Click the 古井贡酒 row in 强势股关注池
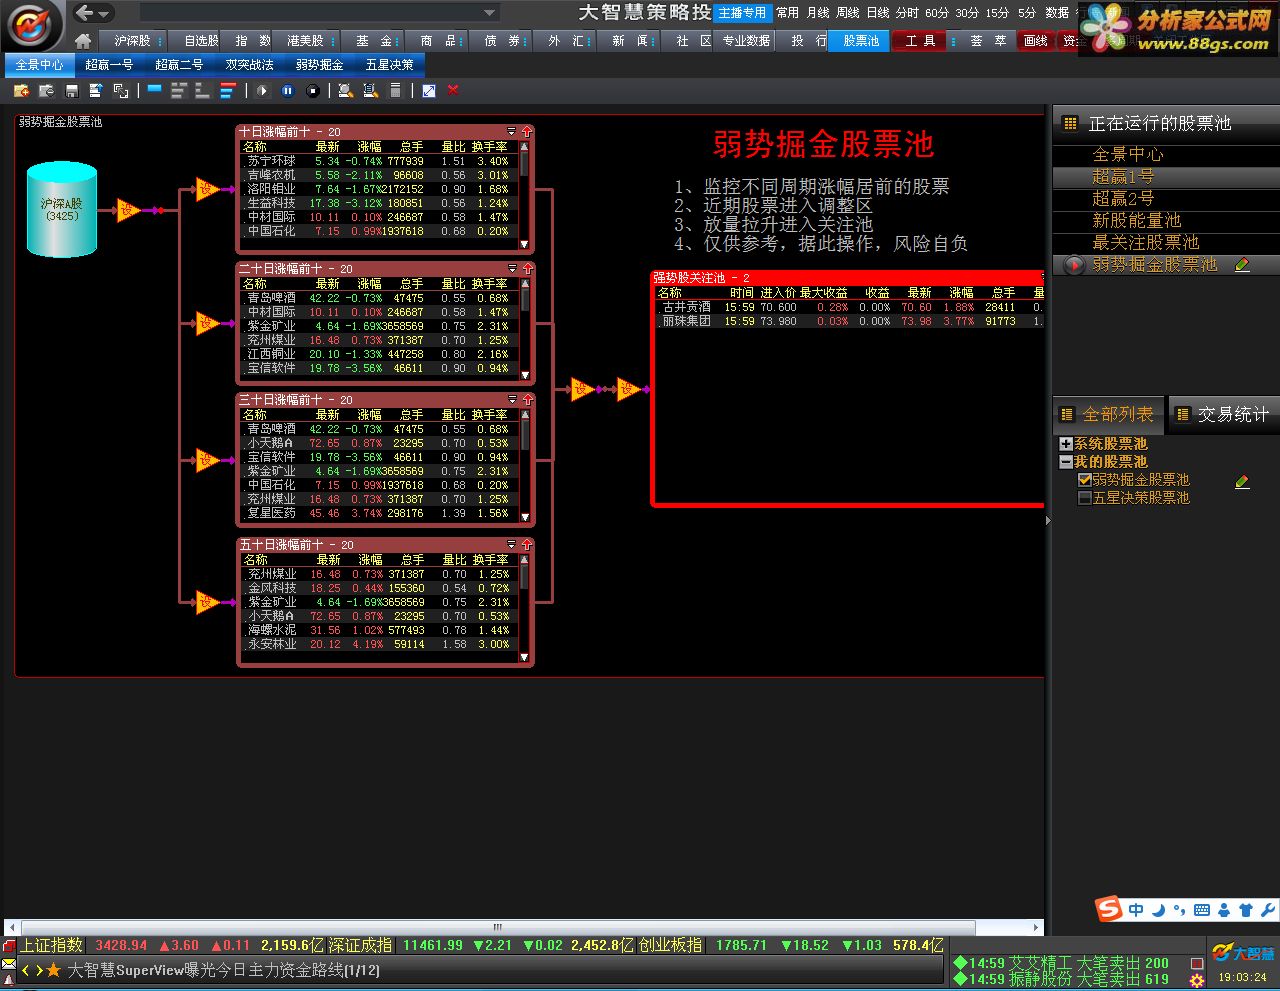The height and width of the screenshot is (991, 1280). 850,307
